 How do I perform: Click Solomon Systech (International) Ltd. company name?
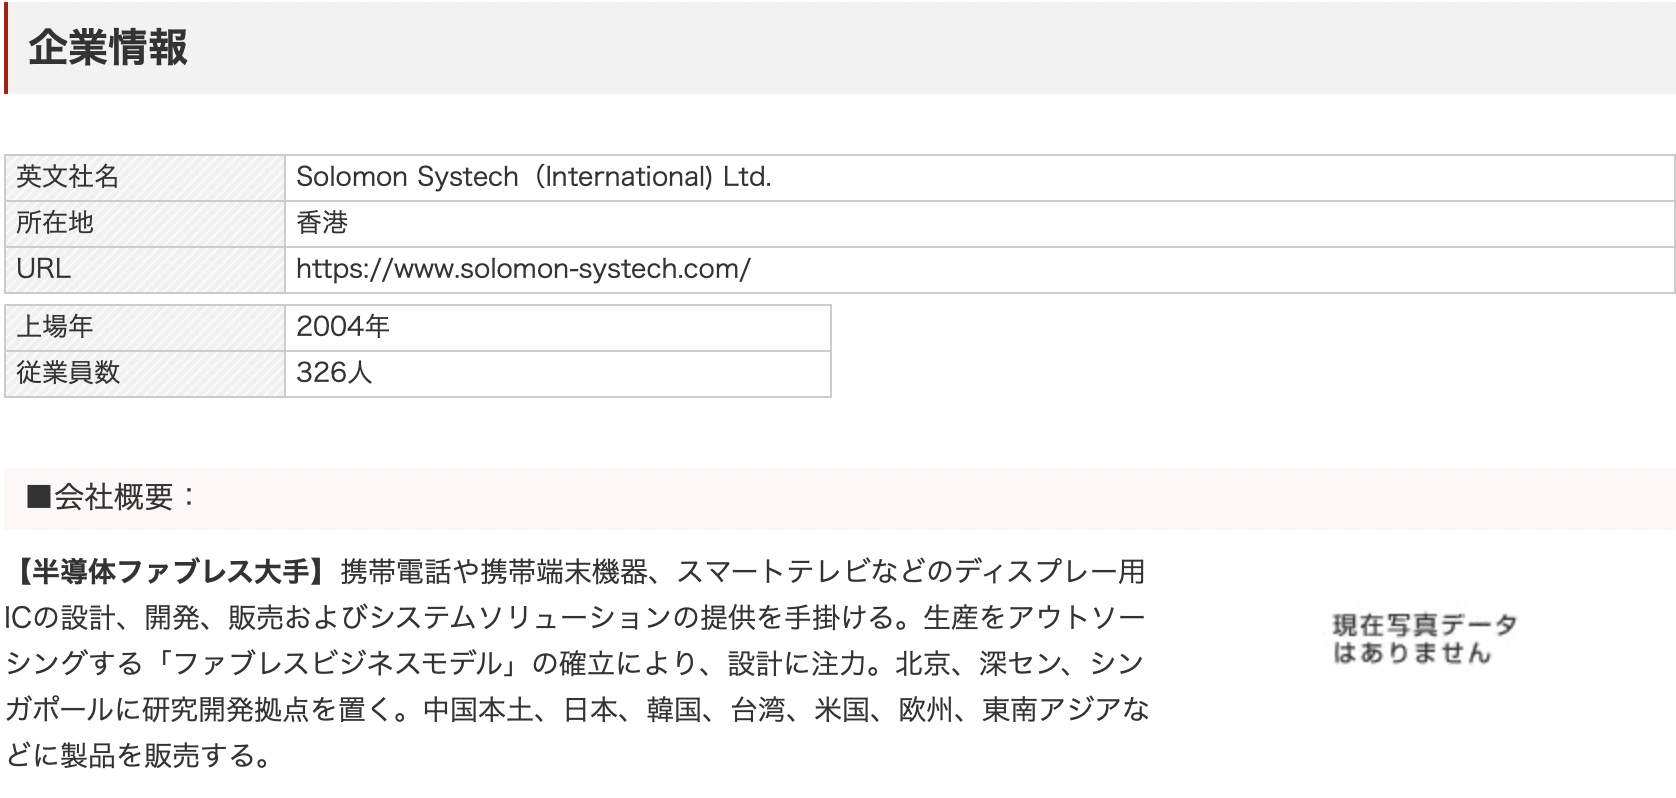[x=534, y=177]
